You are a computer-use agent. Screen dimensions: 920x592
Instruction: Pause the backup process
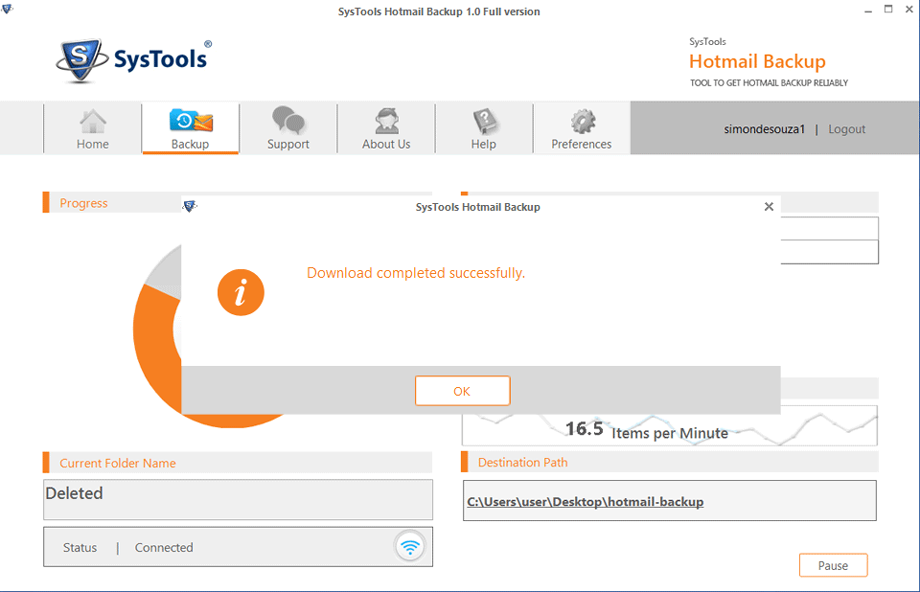click(x=833, y=566)
